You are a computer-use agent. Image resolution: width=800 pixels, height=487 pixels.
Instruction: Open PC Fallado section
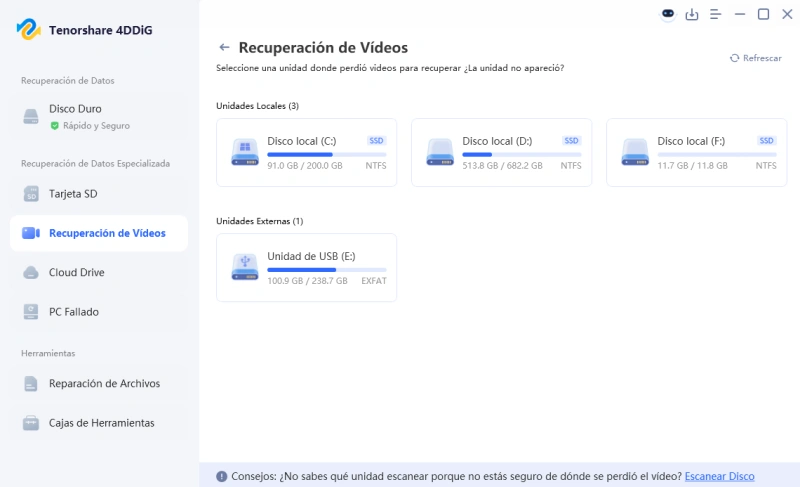click(x=99, y=312)
